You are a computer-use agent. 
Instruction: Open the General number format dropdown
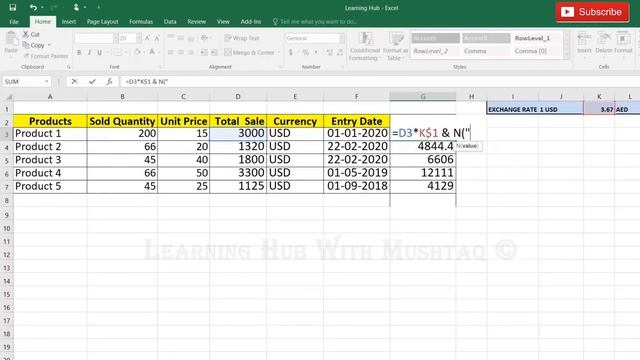314,38
